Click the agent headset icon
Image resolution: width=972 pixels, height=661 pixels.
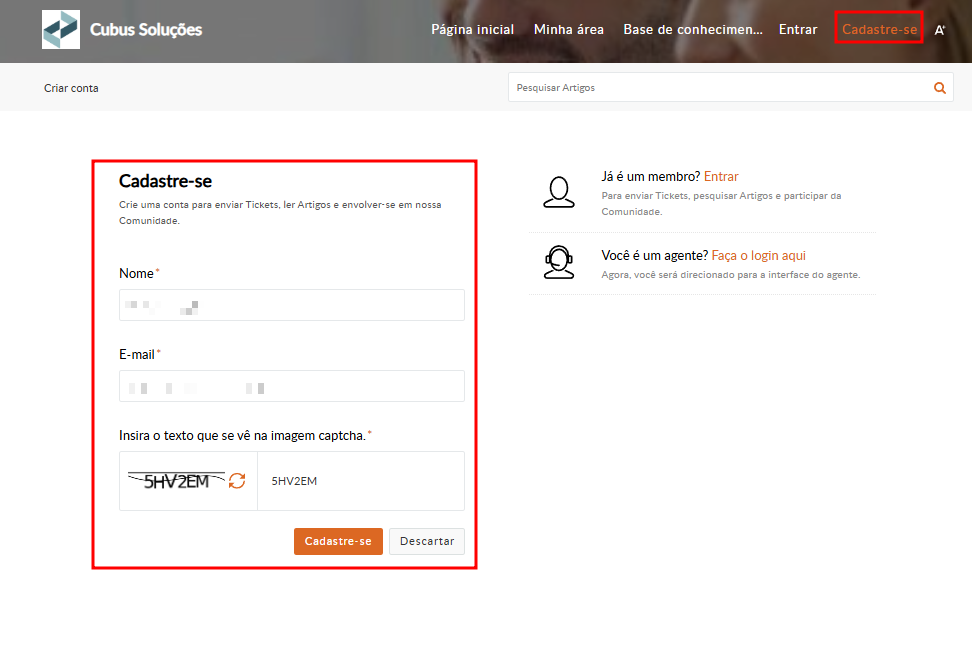click(x=559, y=262)
